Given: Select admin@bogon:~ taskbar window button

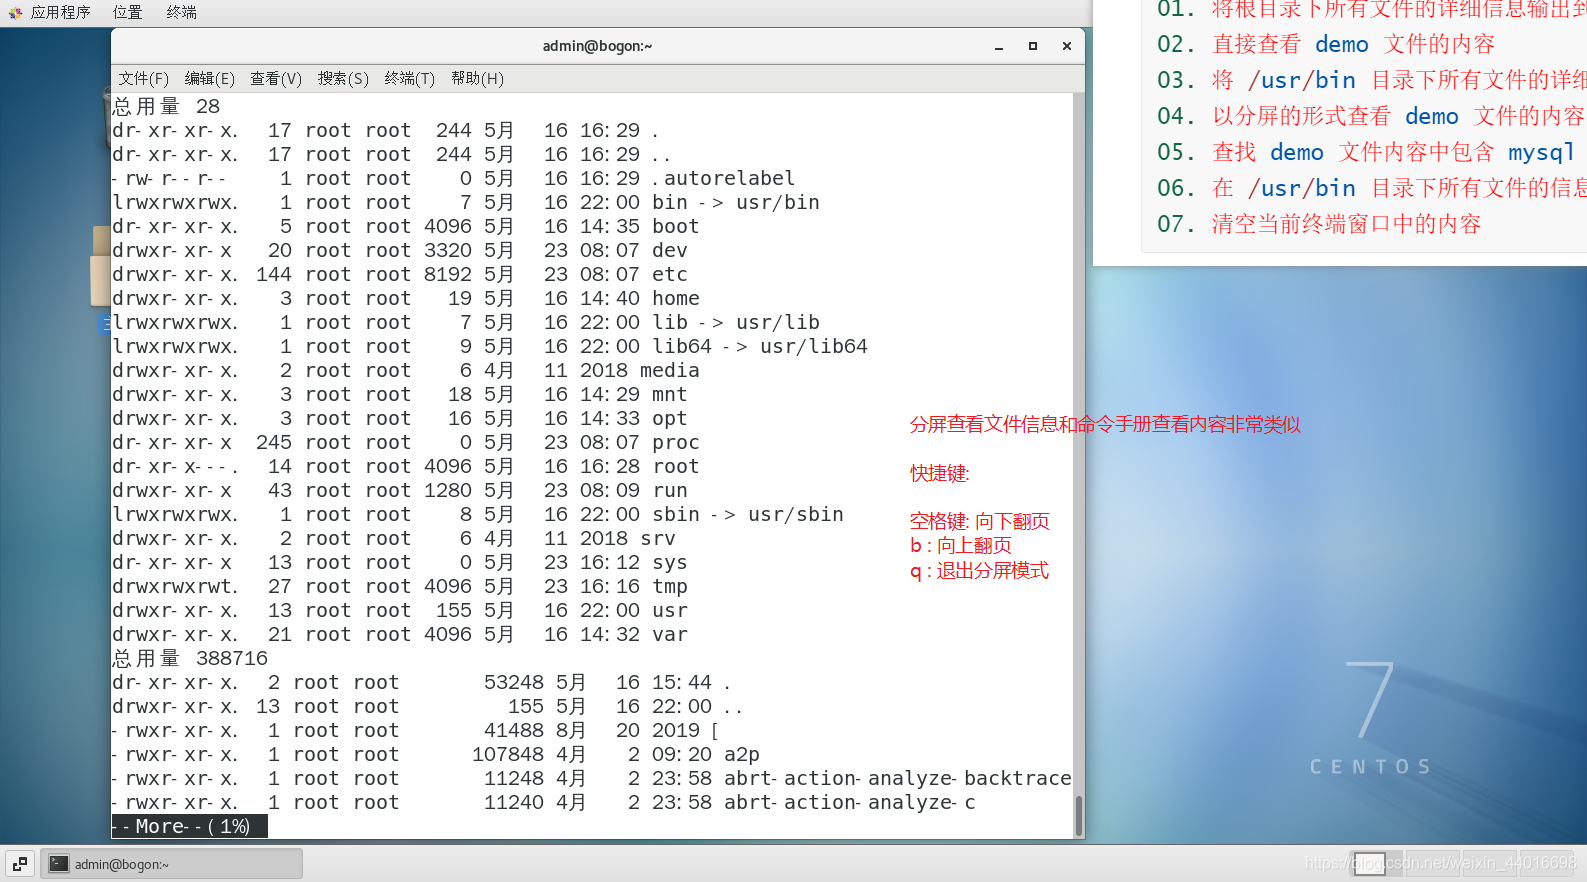Looking at the screenshot, I should tap(172, 864).
